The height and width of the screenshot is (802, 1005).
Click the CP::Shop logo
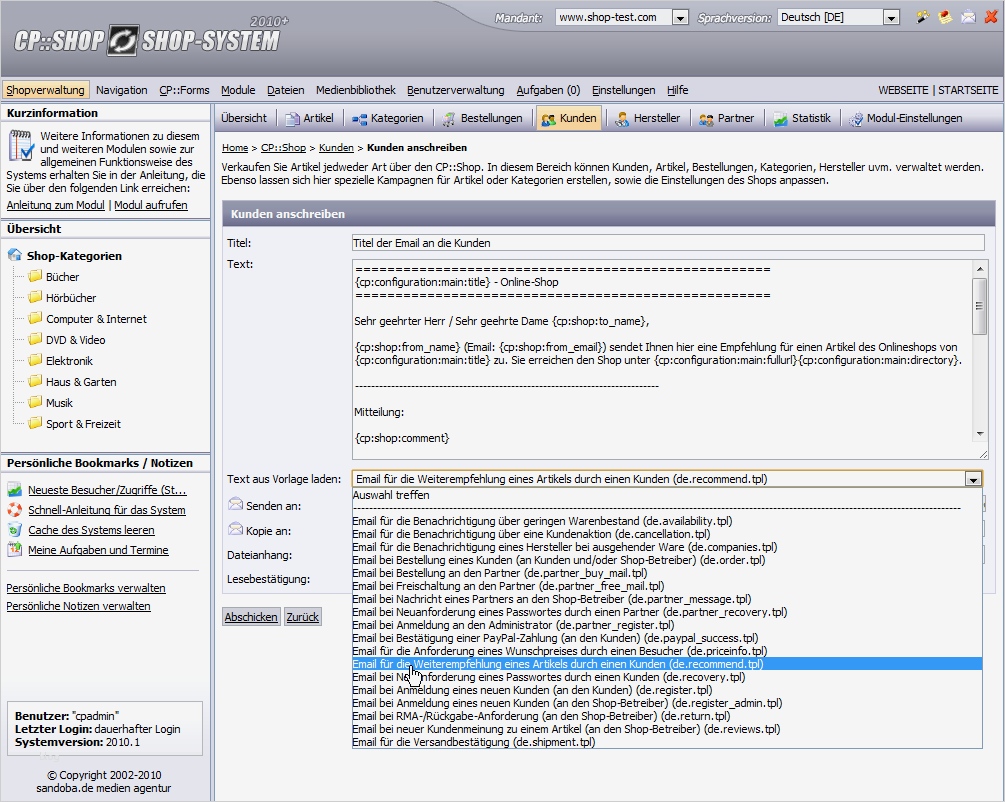(147, 40)
